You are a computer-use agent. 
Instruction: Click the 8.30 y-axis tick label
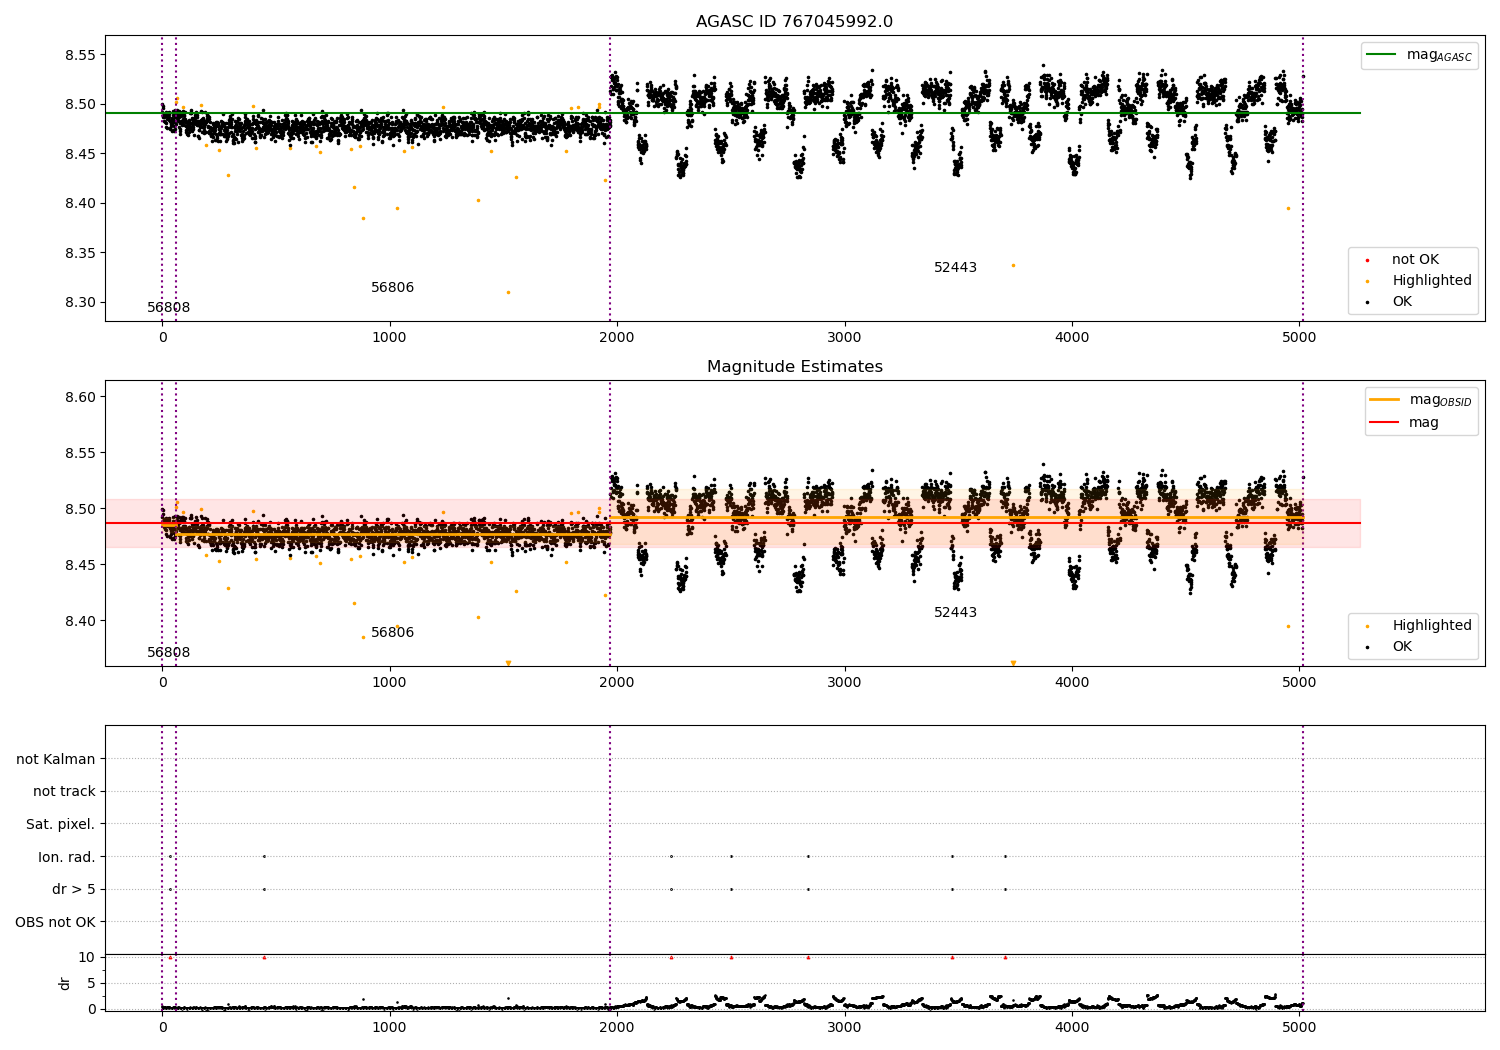[79, 303]
